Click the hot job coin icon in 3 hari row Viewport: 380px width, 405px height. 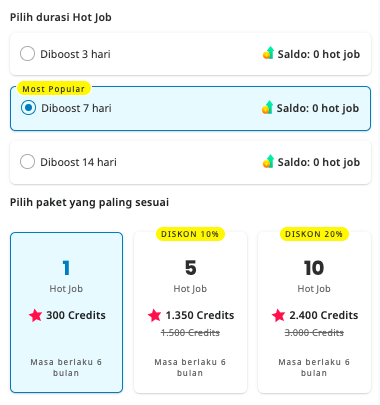(268, 53)
